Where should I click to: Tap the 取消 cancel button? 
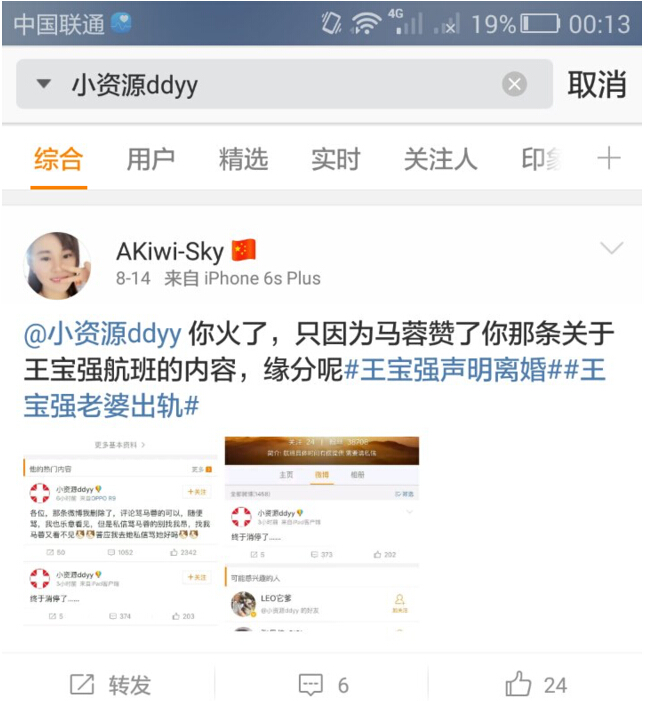597,84
